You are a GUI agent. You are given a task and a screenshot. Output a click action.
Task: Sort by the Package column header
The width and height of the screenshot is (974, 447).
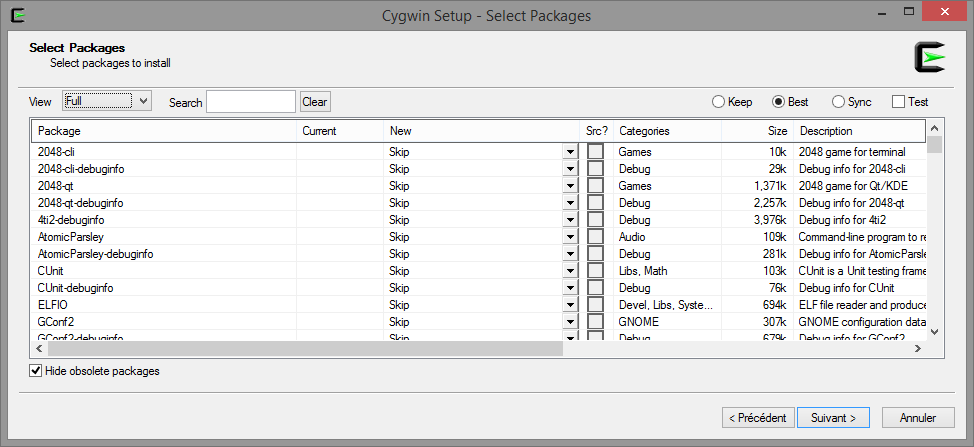pos(165,131)
